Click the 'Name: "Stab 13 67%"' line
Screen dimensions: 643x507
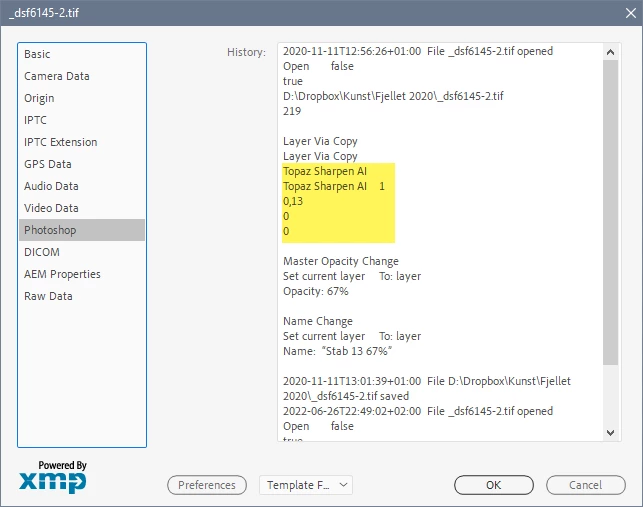[x=337, y=351]
